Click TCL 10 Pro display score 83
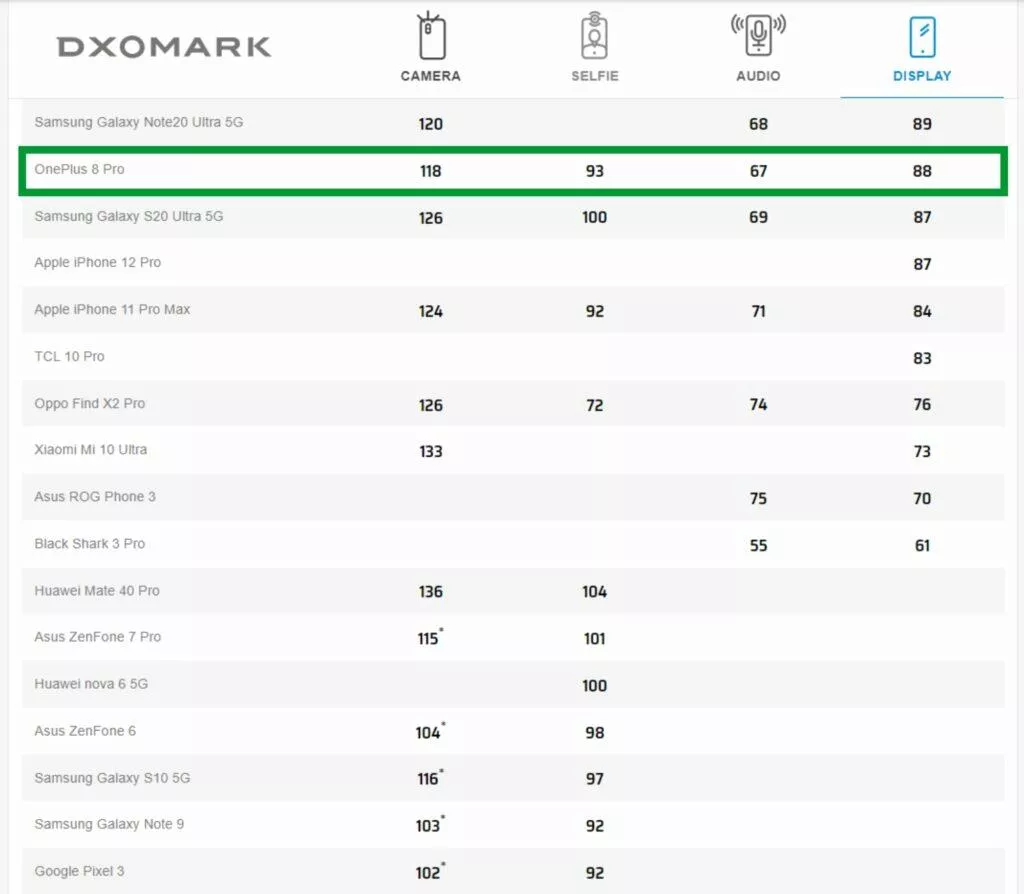Screen dimensions: 1024x894 pyautogui.click(x=922, y=359)
